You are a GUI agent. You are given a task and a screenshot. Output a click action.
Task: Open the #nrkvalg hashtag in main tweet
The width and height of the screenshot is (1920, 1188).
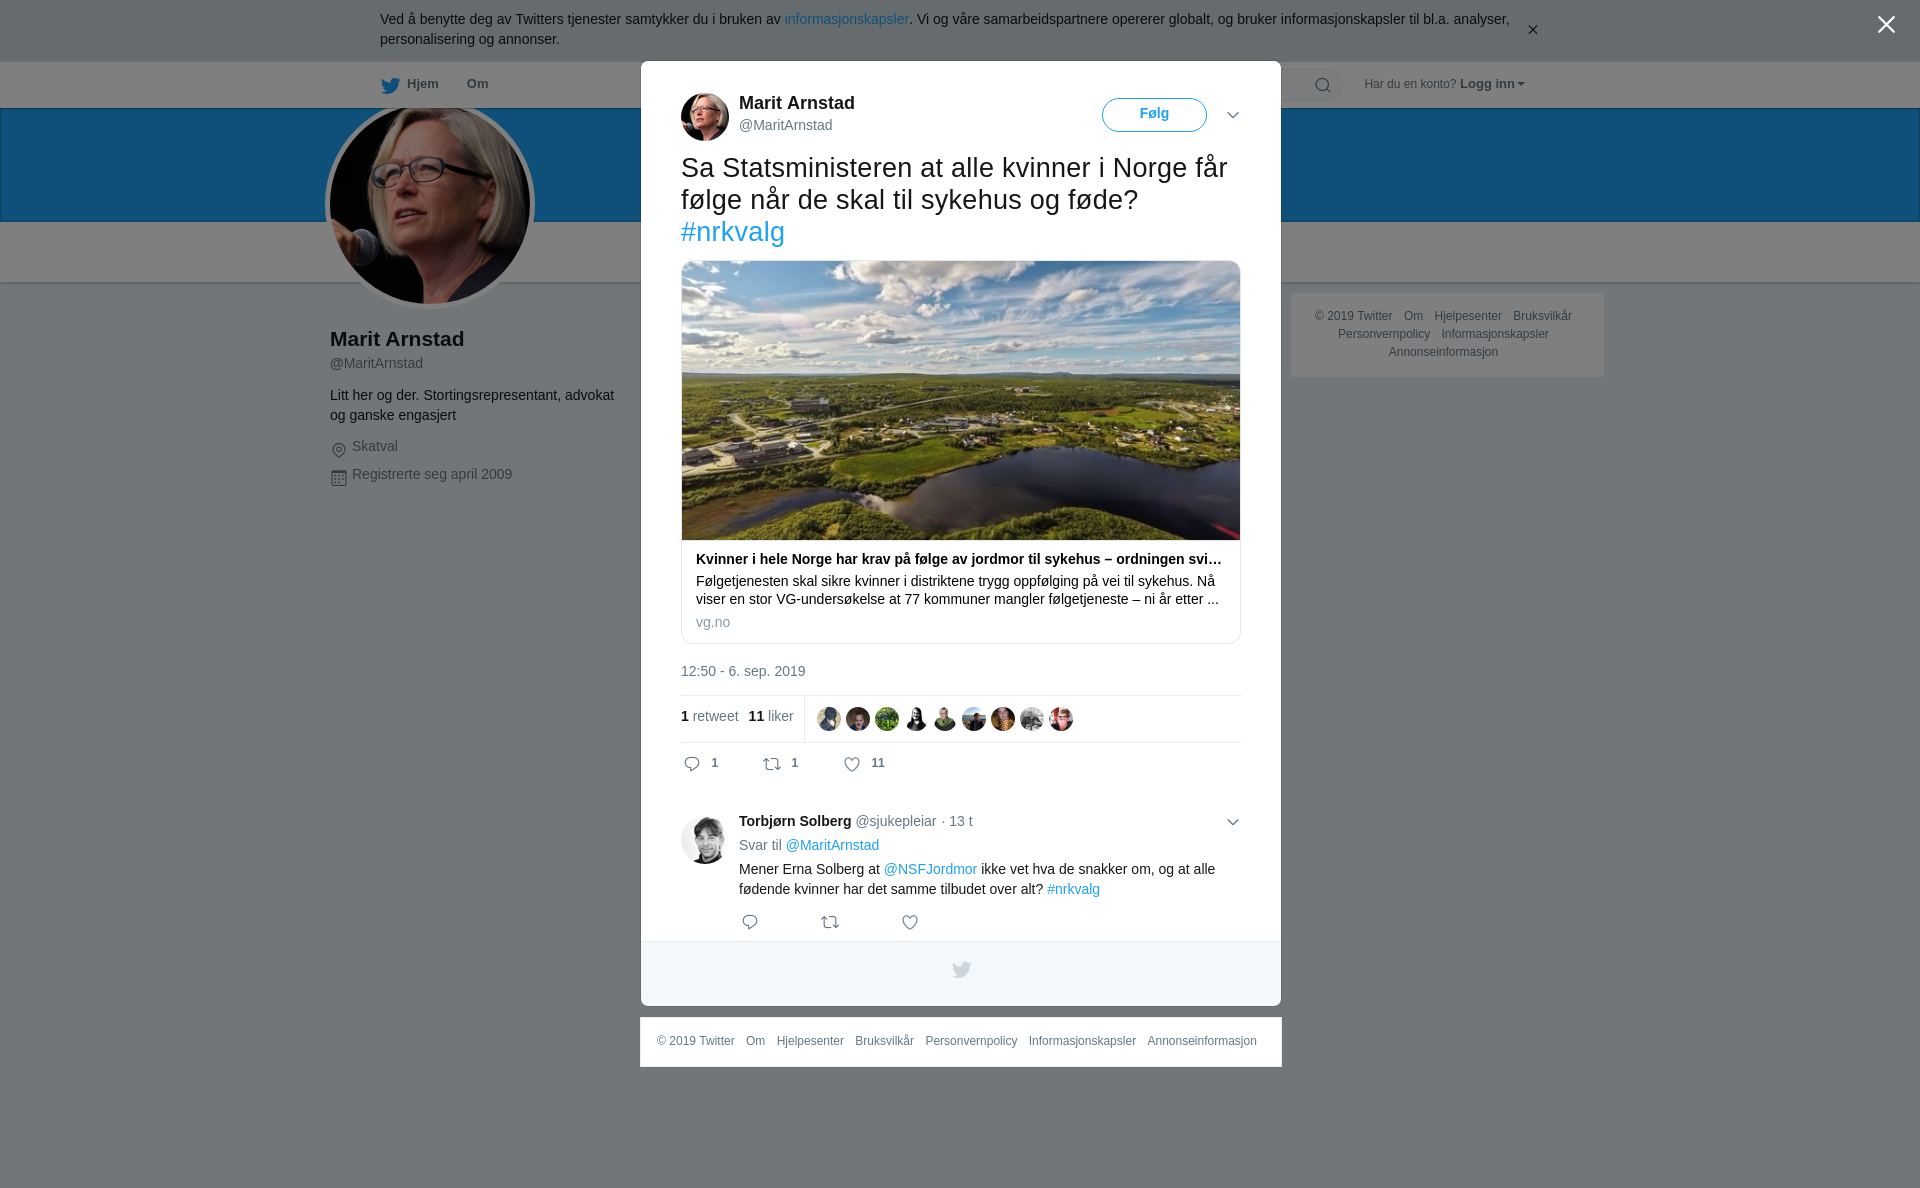coord(733,232)
